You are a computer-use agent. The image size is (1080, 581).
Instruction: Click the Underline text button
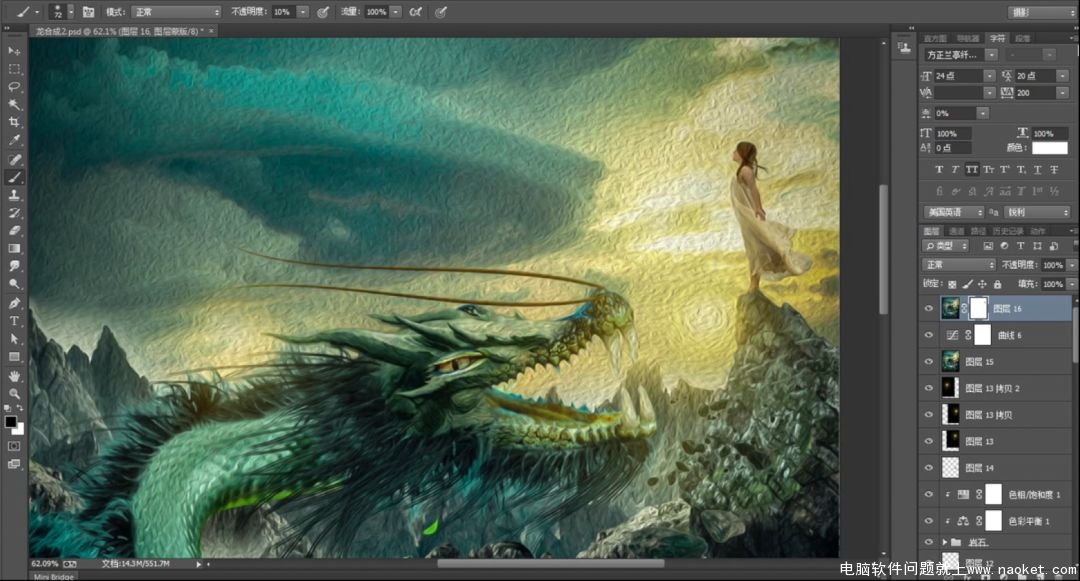coord(1037,169)
